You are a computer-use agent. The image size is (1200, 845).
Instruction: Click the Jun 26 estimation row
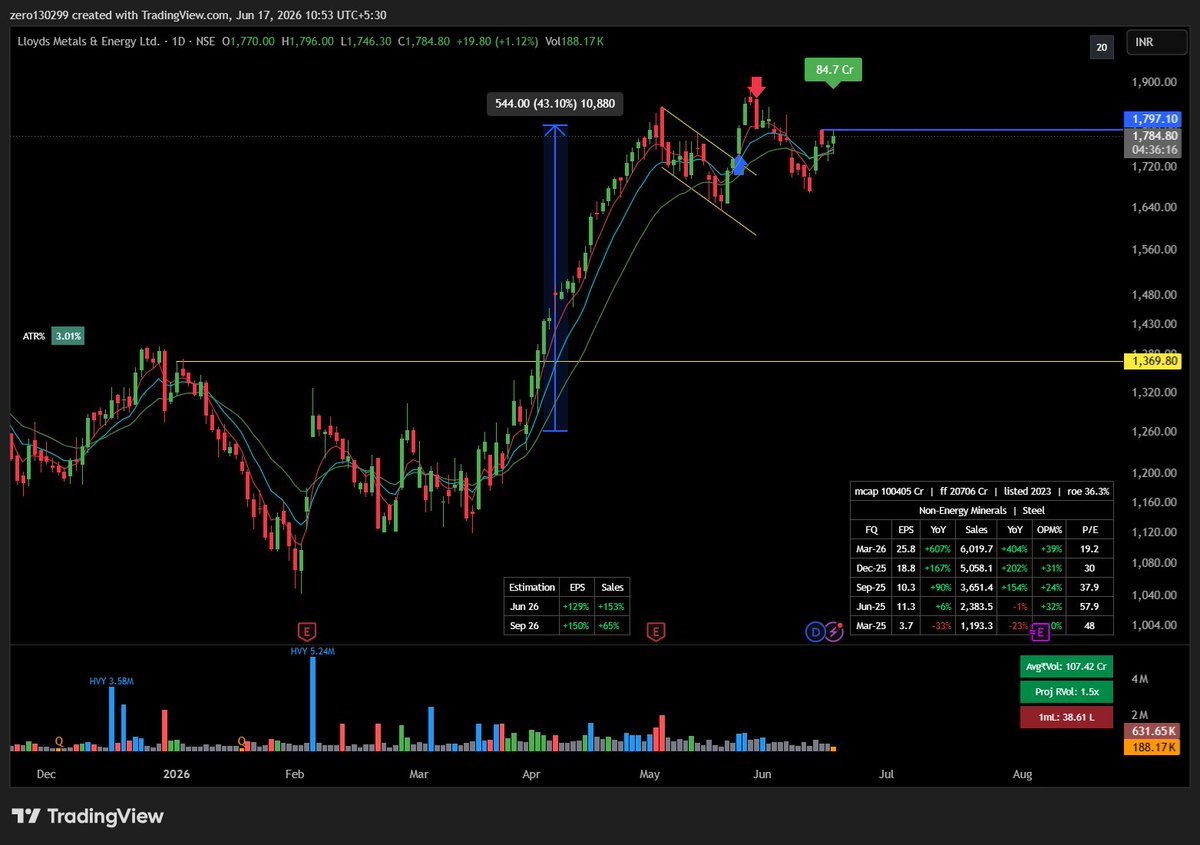(567, 607)
